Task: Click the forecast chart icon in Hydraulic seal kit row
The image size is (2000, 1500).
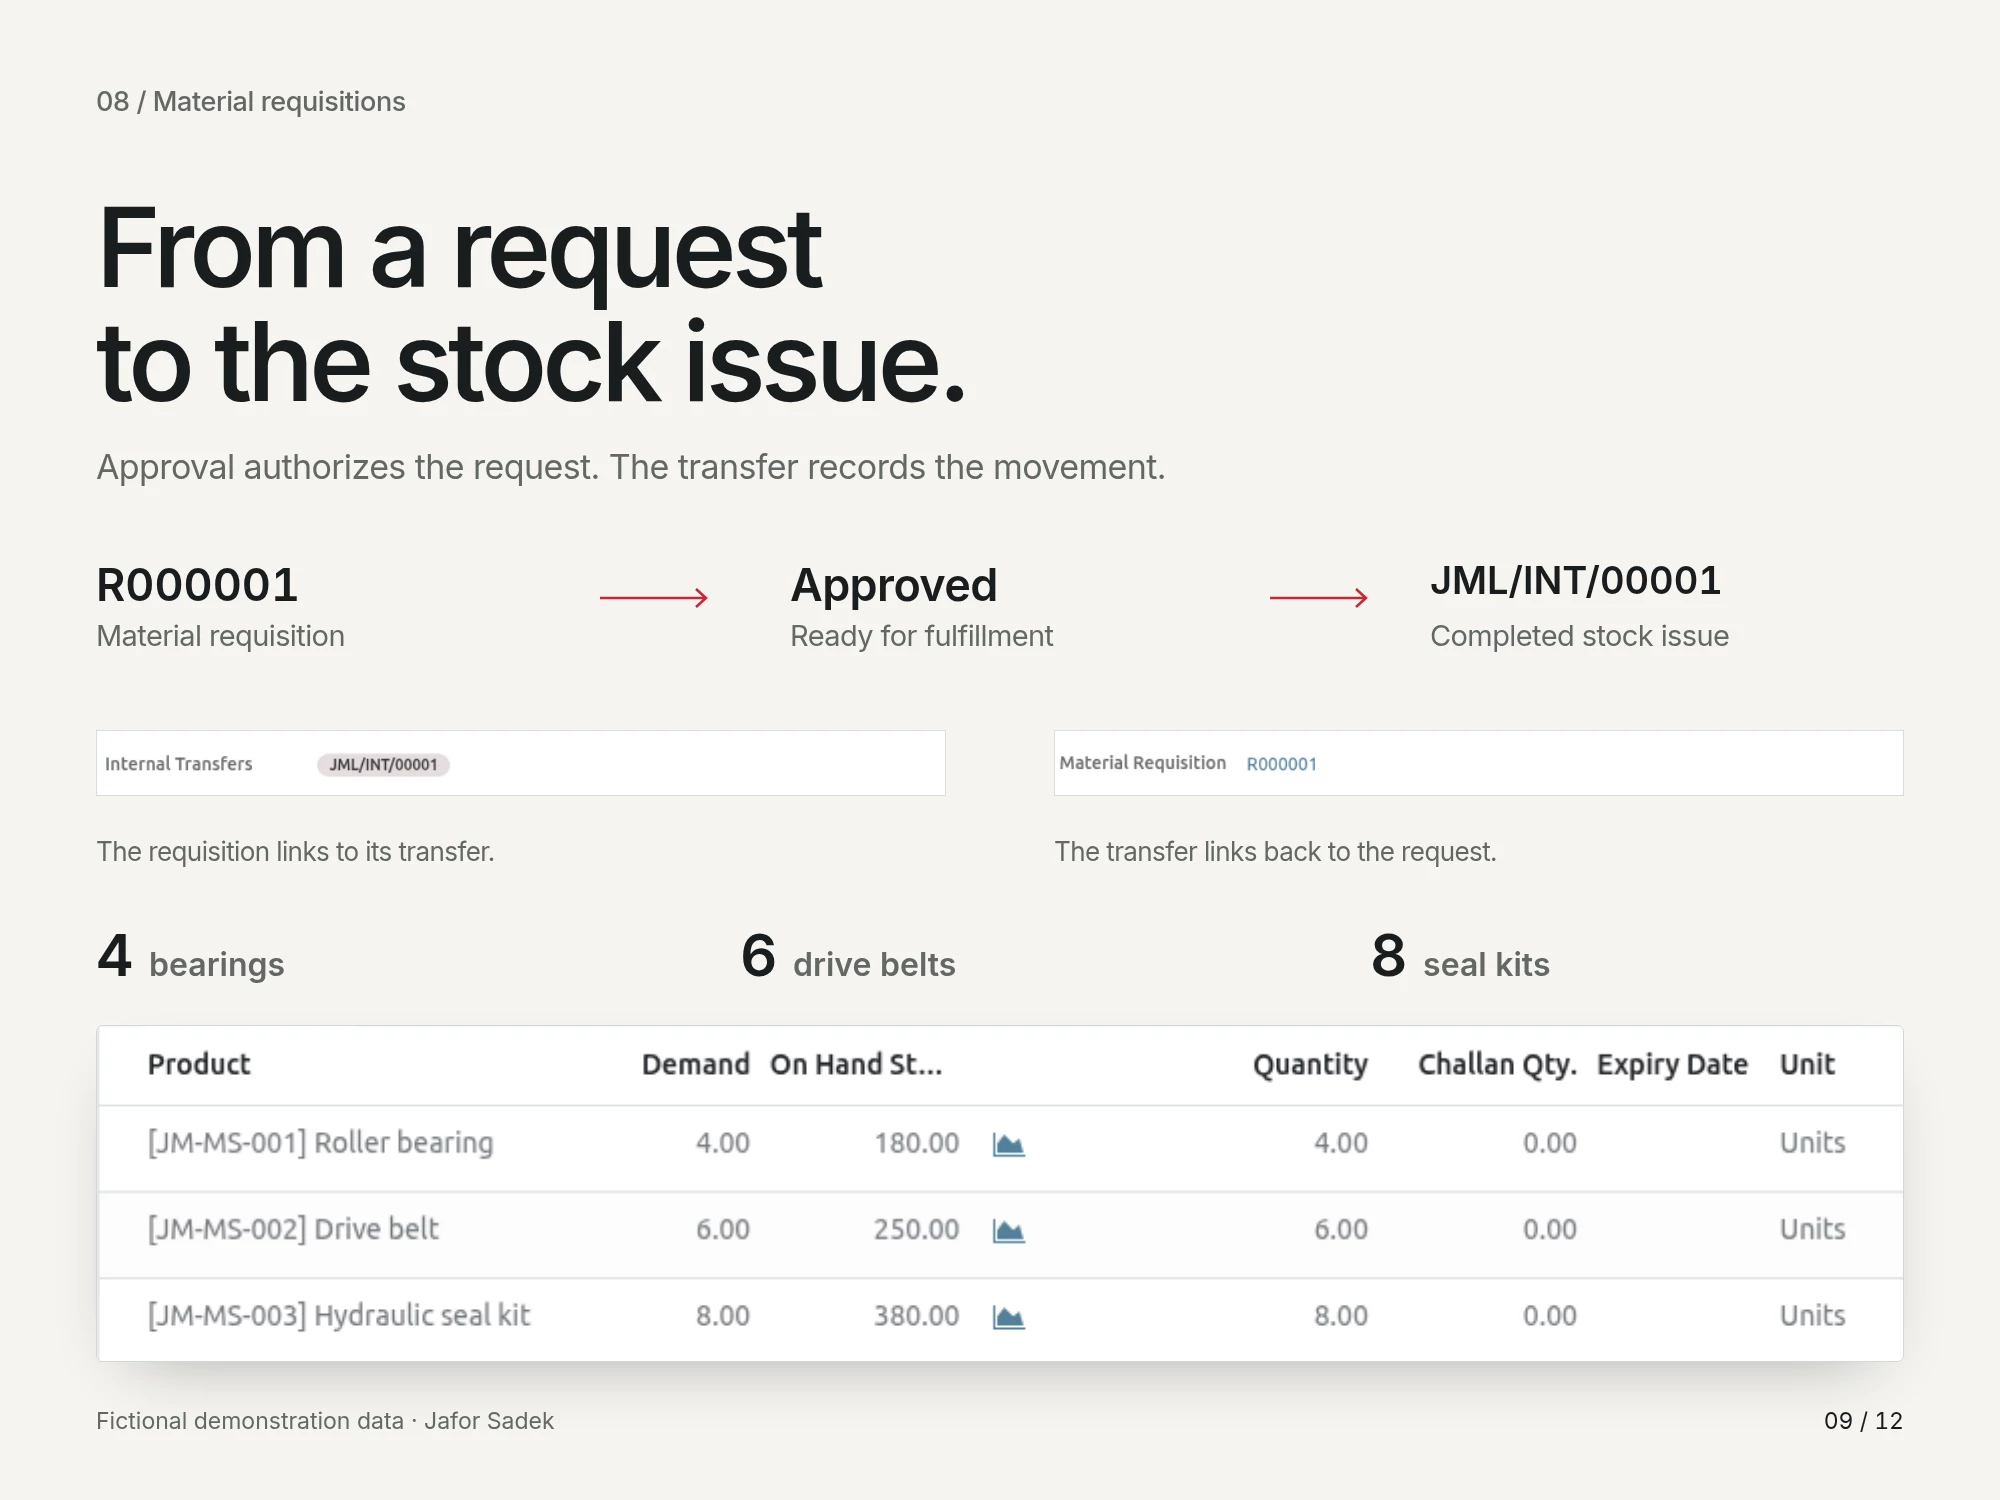Action: coord(1008,1317)
